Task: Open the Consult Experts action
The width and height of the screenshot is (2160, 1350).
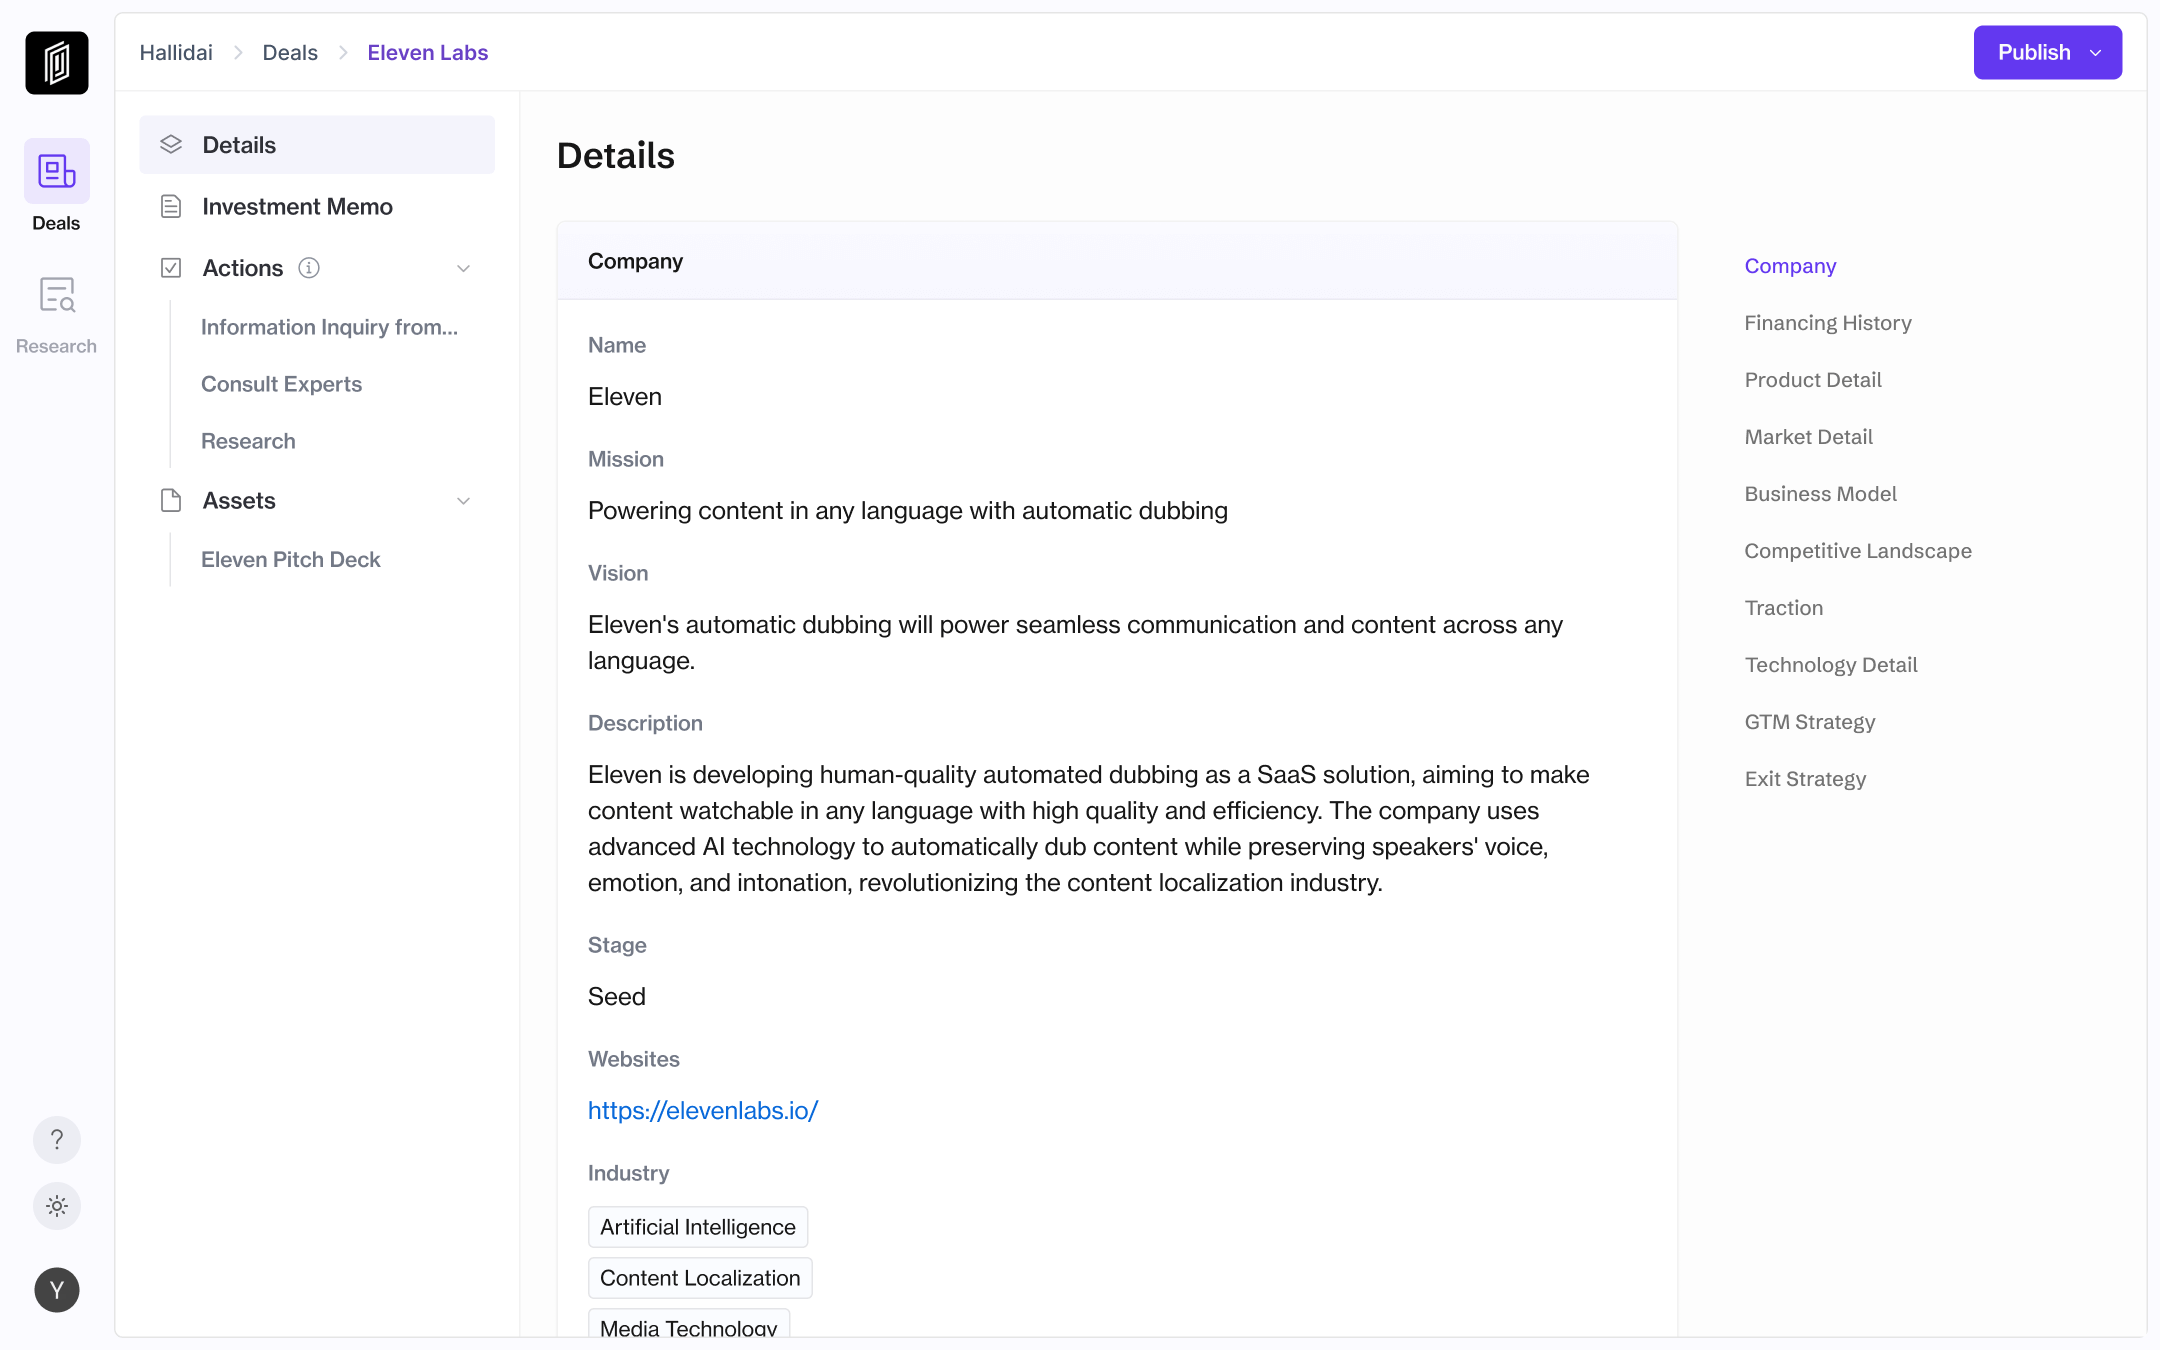Action: pos(282,384)
